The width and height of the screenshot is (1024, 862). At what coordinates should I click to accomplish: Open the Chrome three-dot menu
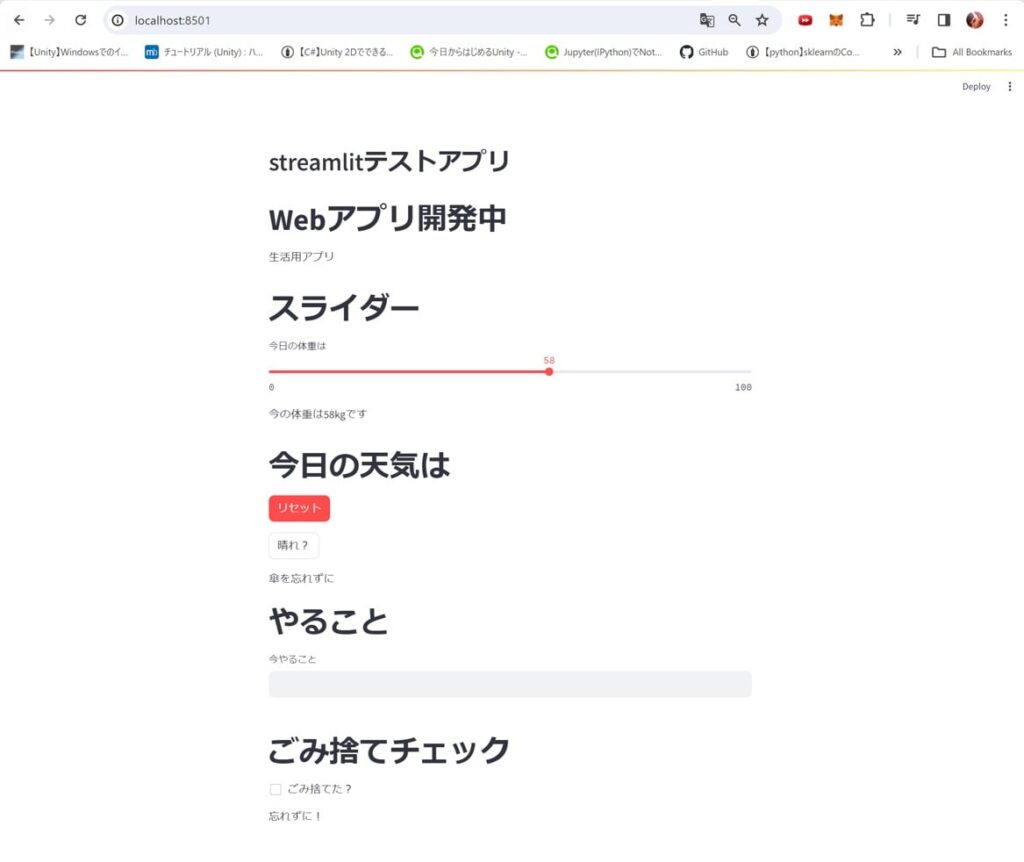pyautogui.click(x=1005, y=20)
